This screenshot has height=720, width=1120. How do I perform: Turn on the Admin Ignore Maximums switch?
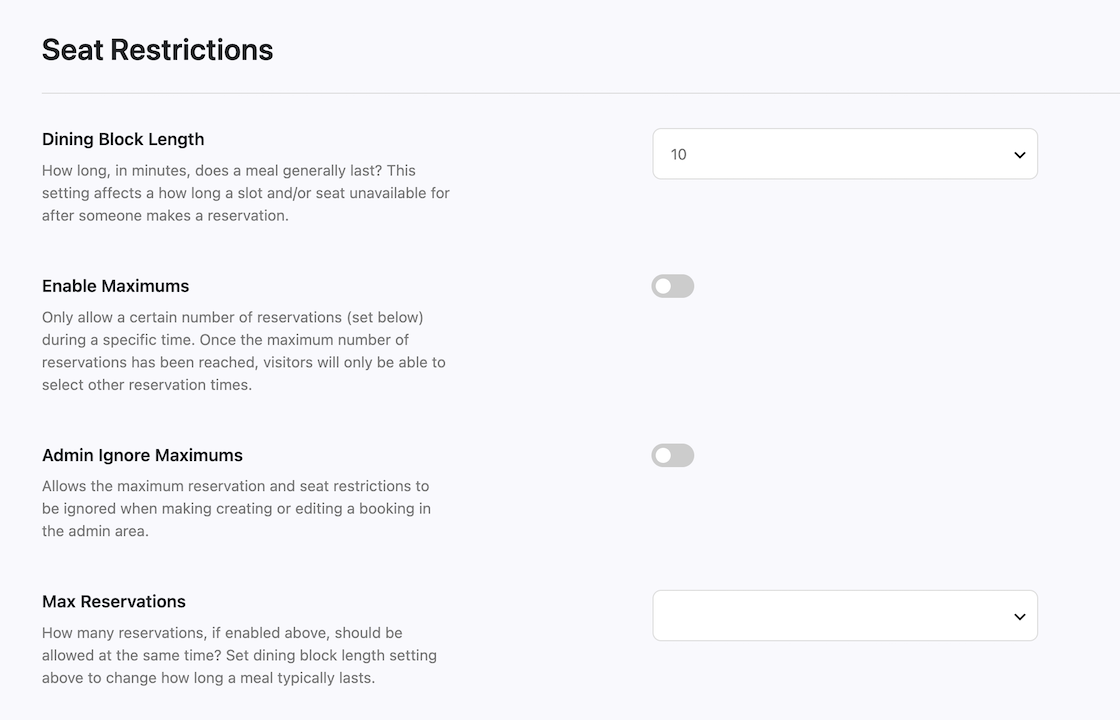pos(673,456)
